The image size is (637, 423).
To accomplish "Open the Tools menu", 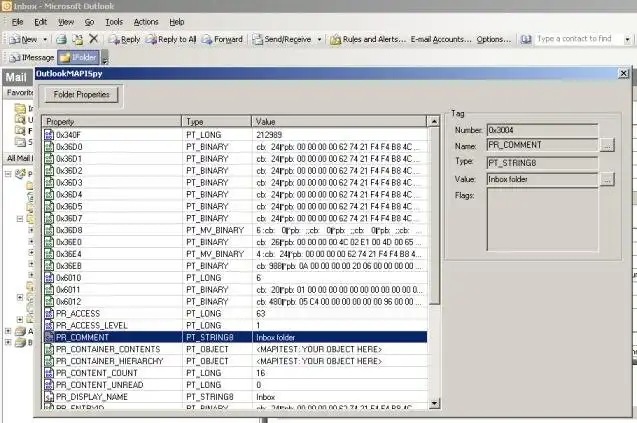I will 114,22.
